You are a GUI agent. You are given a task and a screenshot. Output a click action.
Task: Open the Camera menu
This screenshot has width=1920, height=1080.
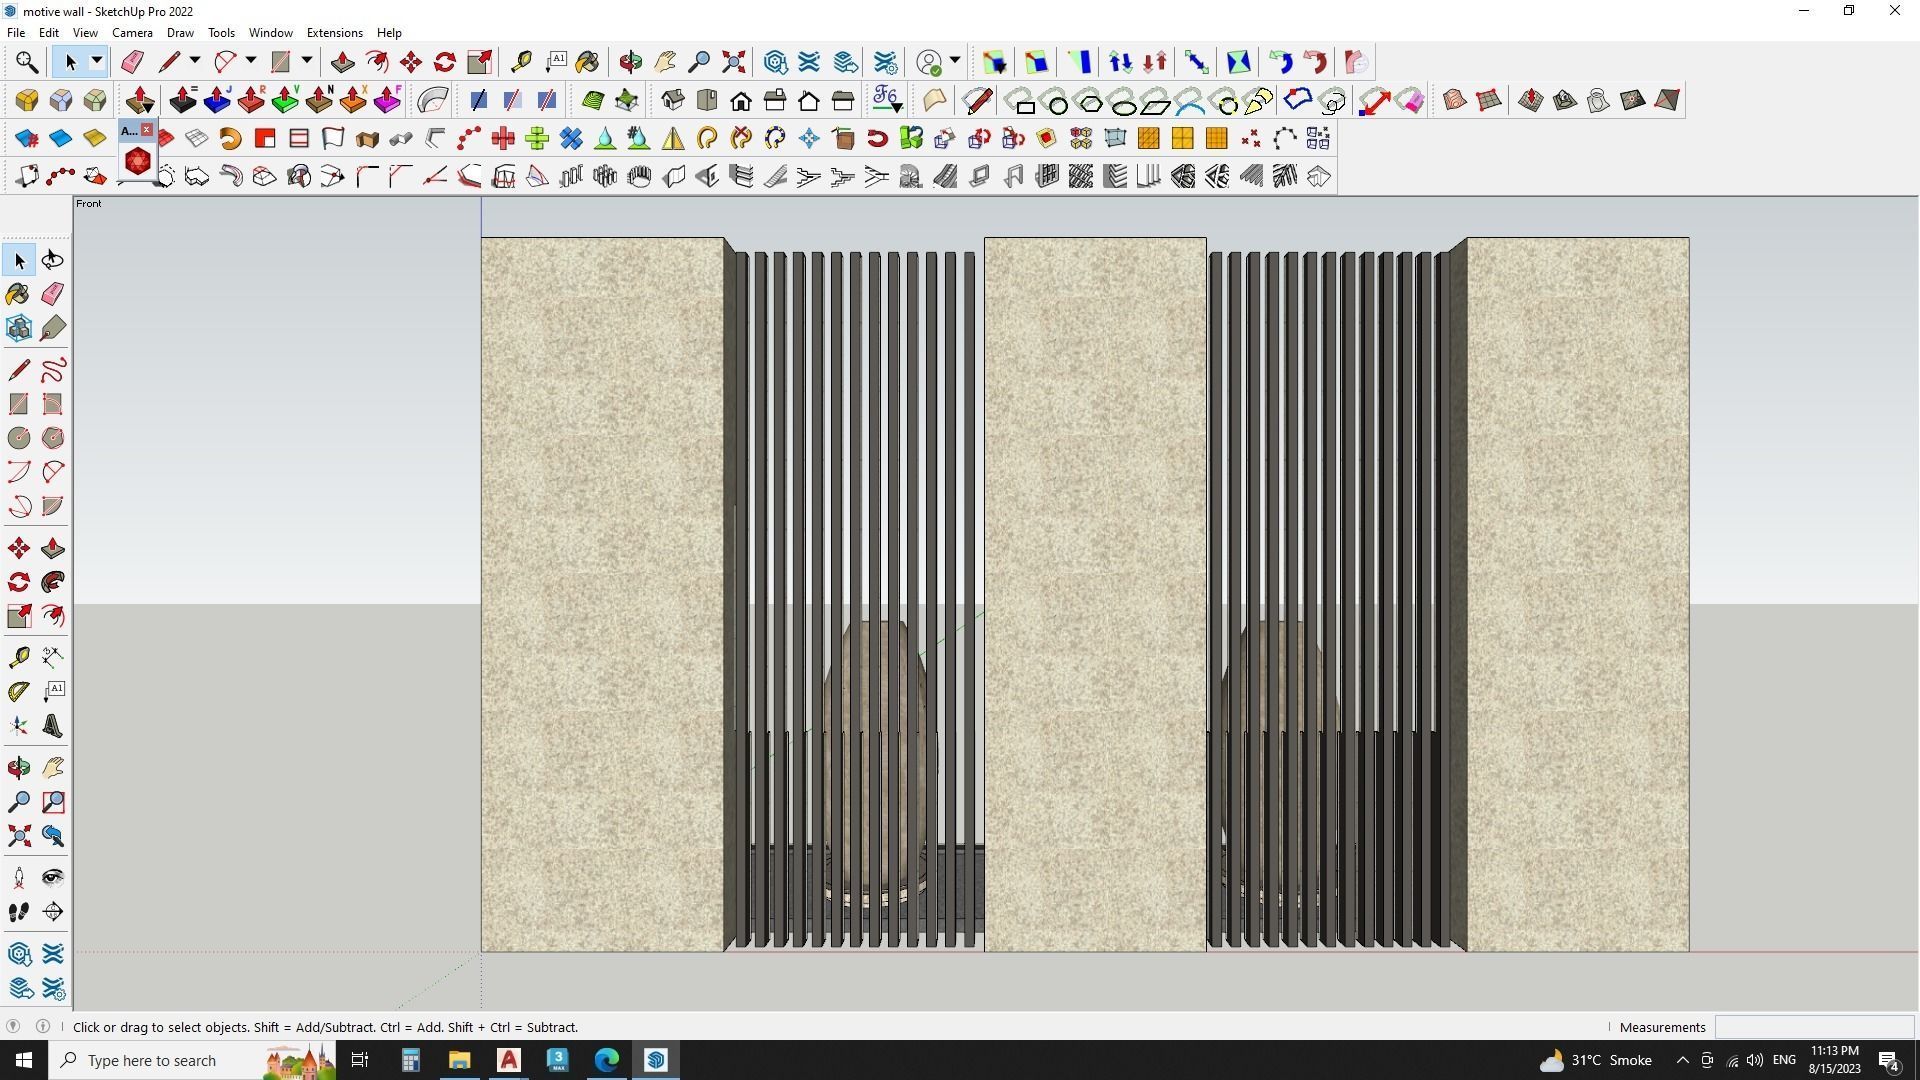pos(132,33)
